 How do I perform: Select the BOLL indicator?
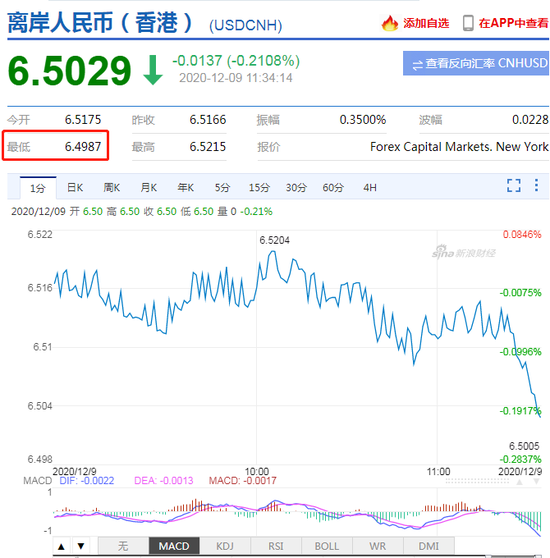[327, 546]
